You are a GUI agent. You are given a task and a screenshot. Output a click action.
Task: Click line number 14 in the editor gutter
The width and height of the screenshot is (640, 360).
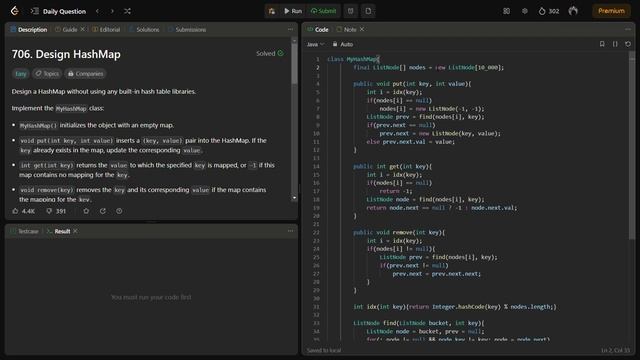tap(316, 167)
